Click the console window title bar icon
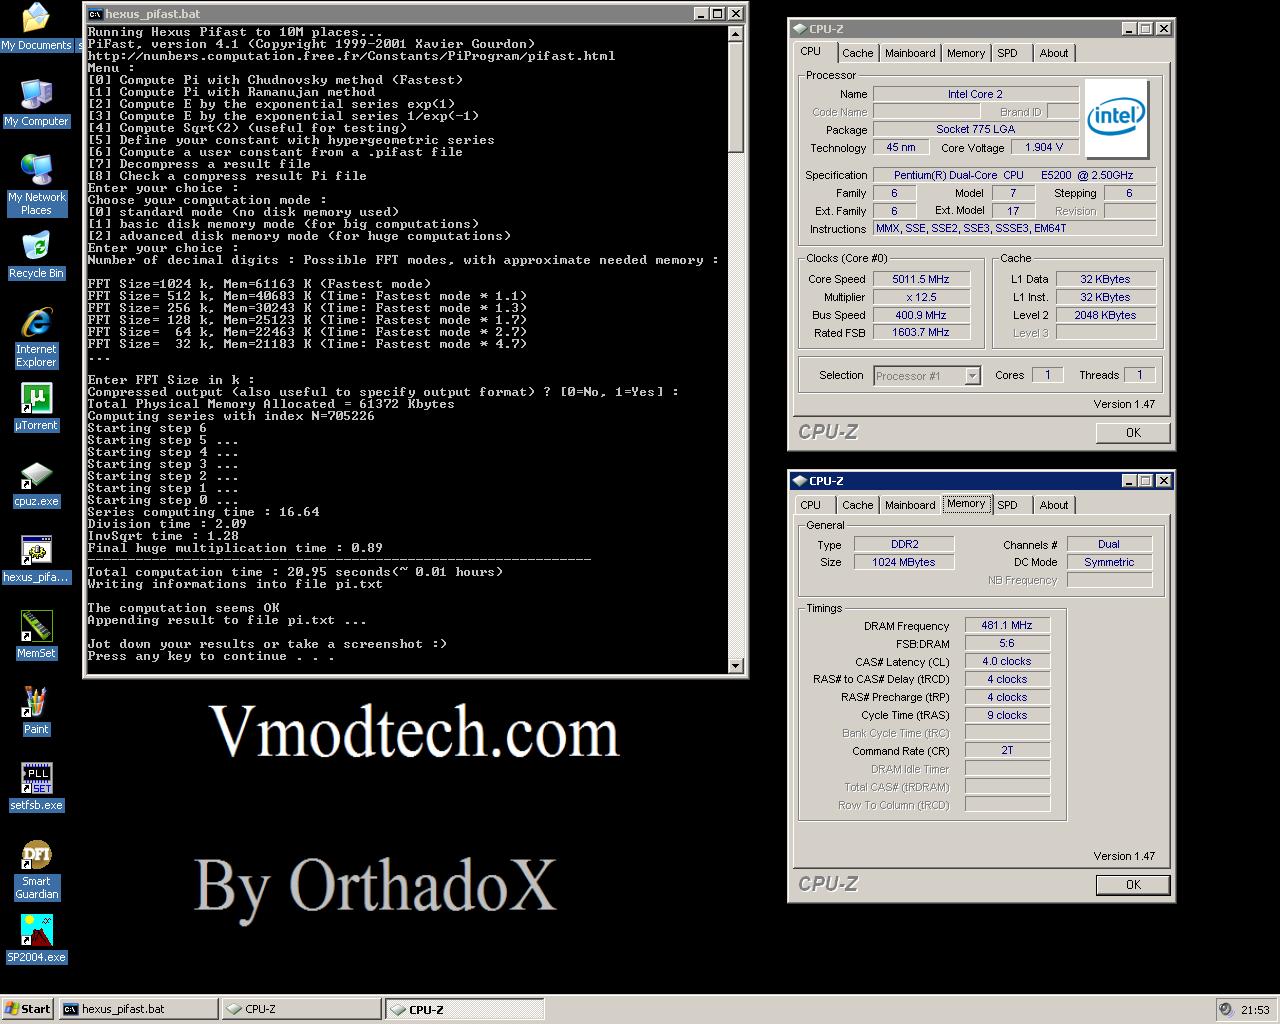This screenshot has height=1024, width=1280. pos(95,14)
